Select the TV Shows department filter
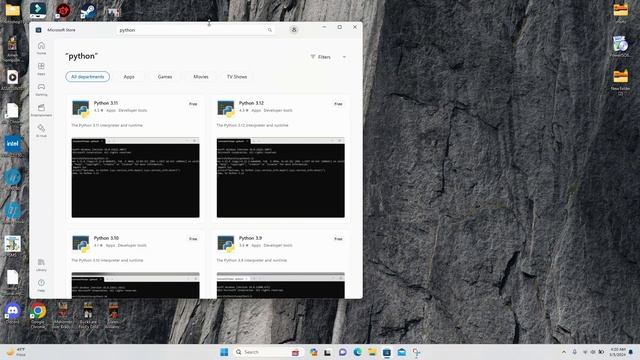Viewport: 640px width, 360px height. (x=237, y=77)
